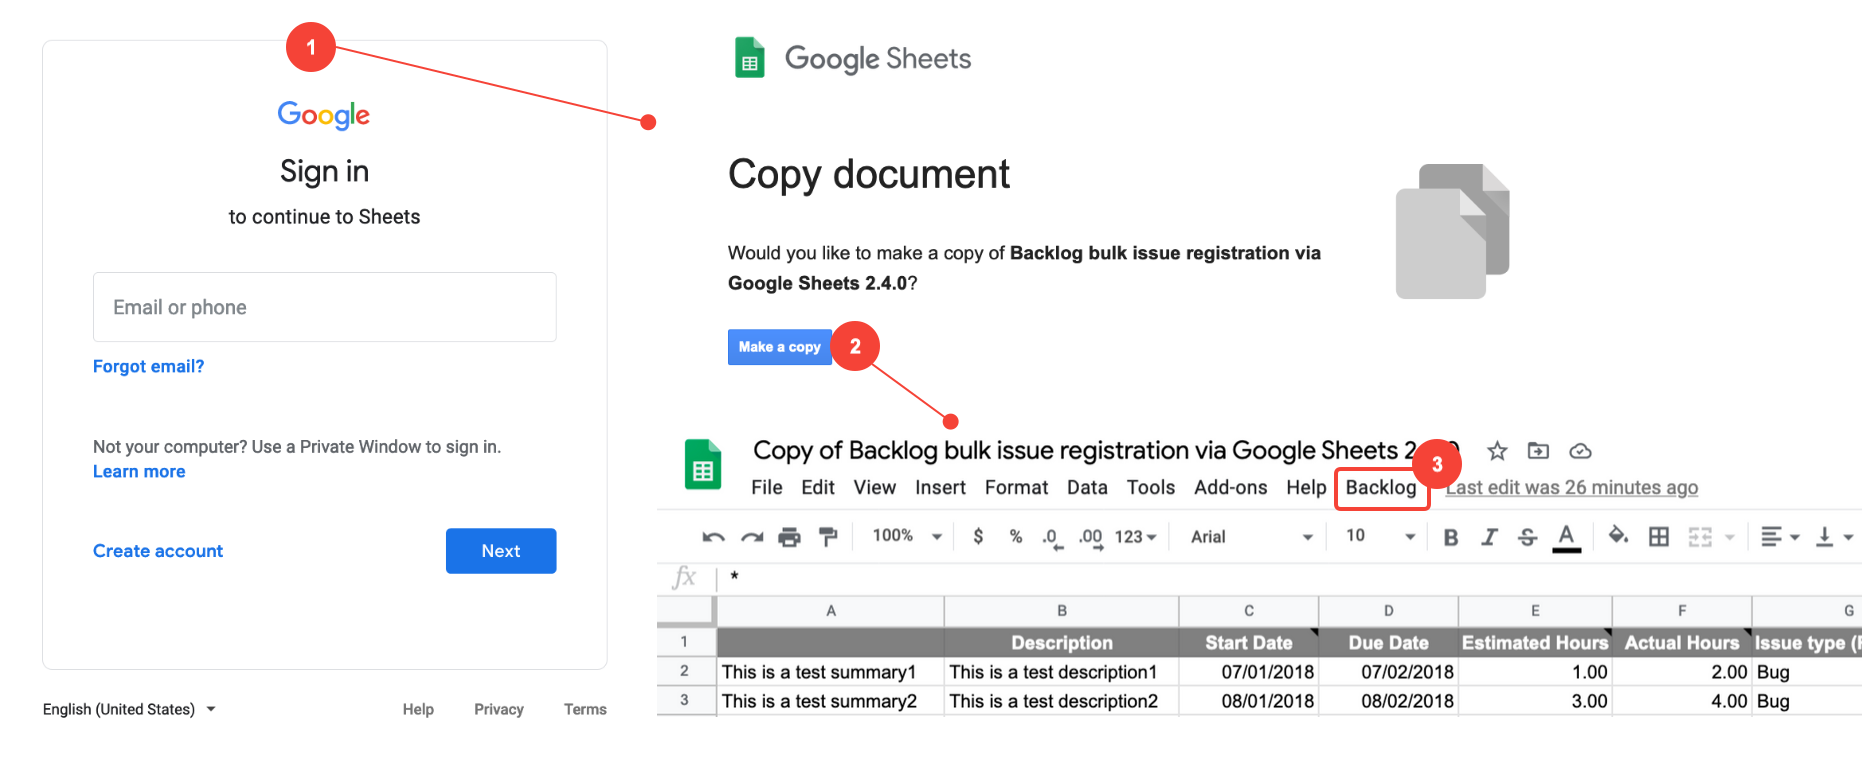
Task: Click cell This is a test description2
Action: click(x=1062, y=701)
